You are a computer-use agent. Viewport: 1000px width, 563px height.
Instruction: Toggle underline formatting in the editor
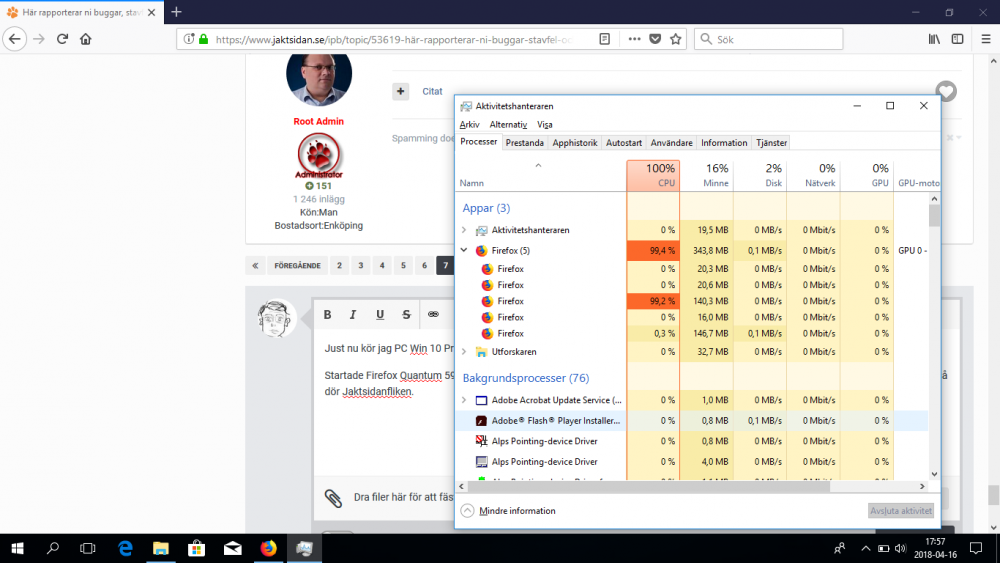pyautogui.click(x=380, y=314)
